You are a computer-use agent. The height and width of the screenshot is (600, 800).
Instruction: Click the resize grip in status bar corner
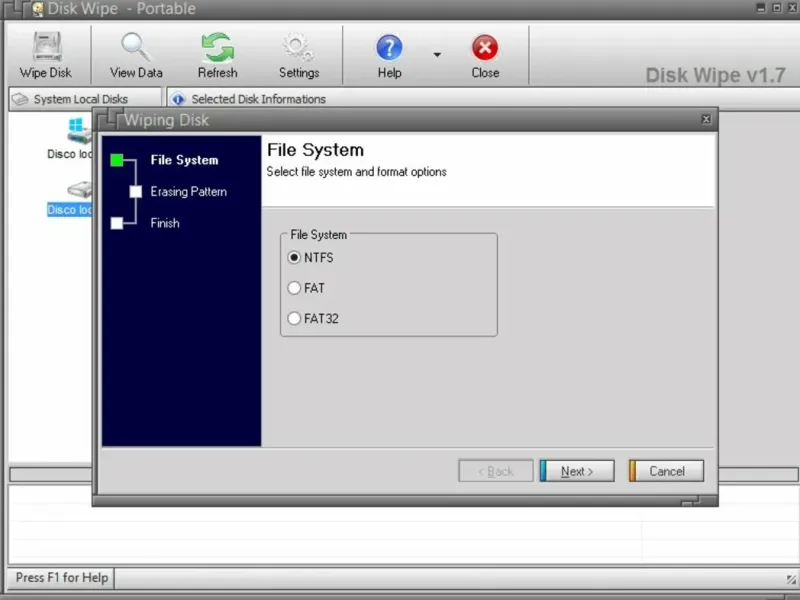tap(791, 580)
